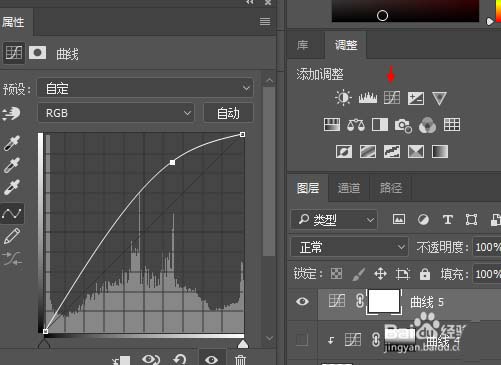Select the pencil draw-curve tool
This screenshot has height=365, width=501.
(x=12, y=236)
